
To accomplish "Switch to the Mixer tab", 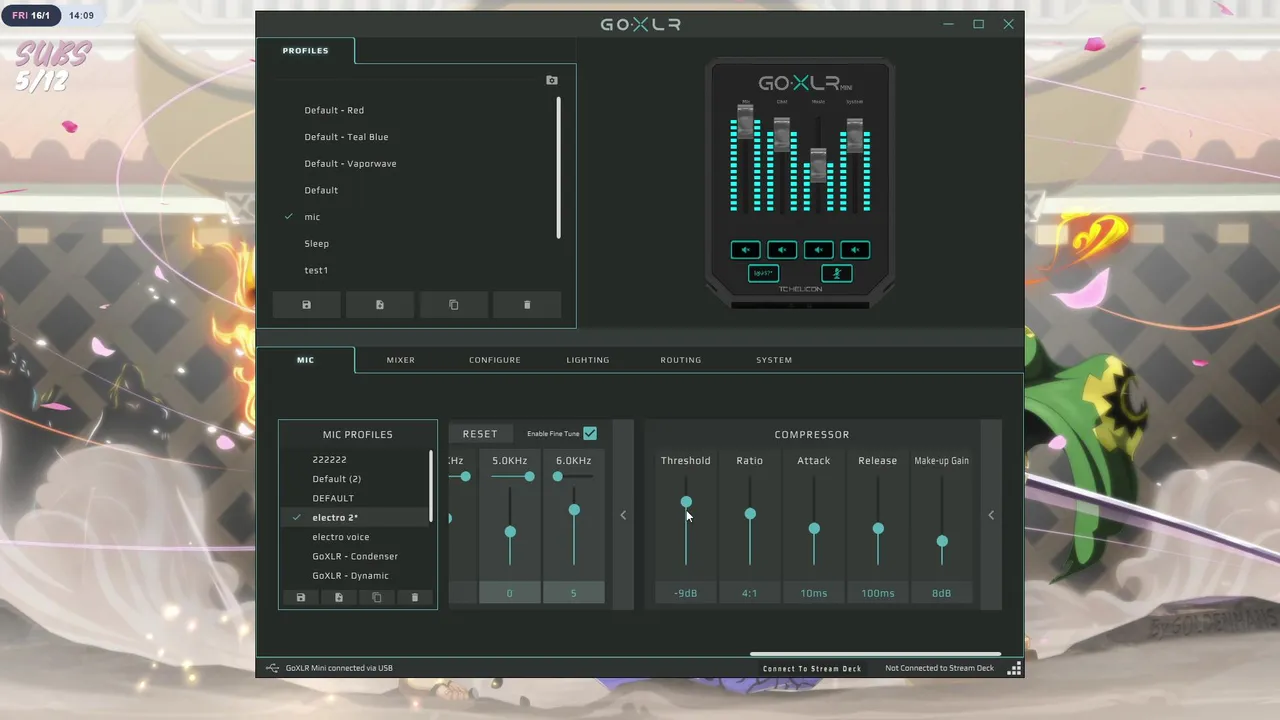I will (x=401, y=360).
